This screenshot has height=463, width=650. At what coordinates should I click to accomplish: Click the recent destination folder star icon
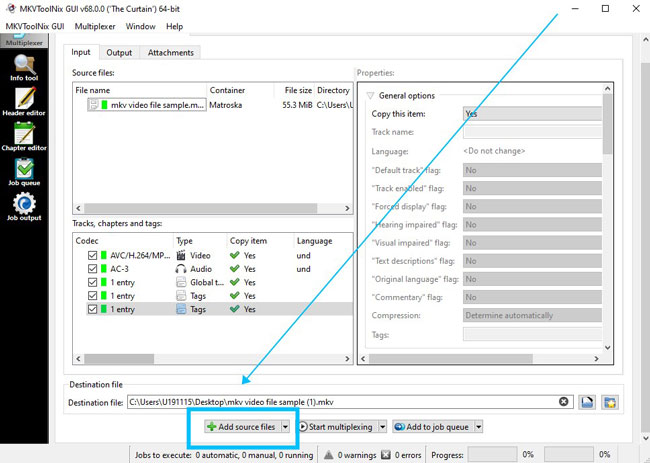point(610,402)
